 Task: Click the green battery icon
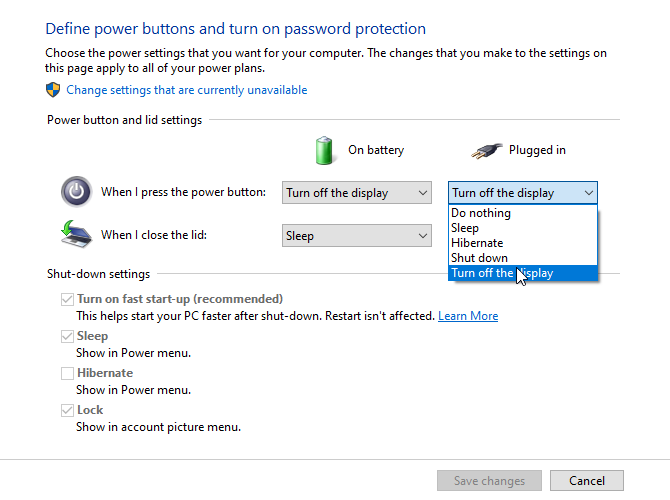coord(324,150)
